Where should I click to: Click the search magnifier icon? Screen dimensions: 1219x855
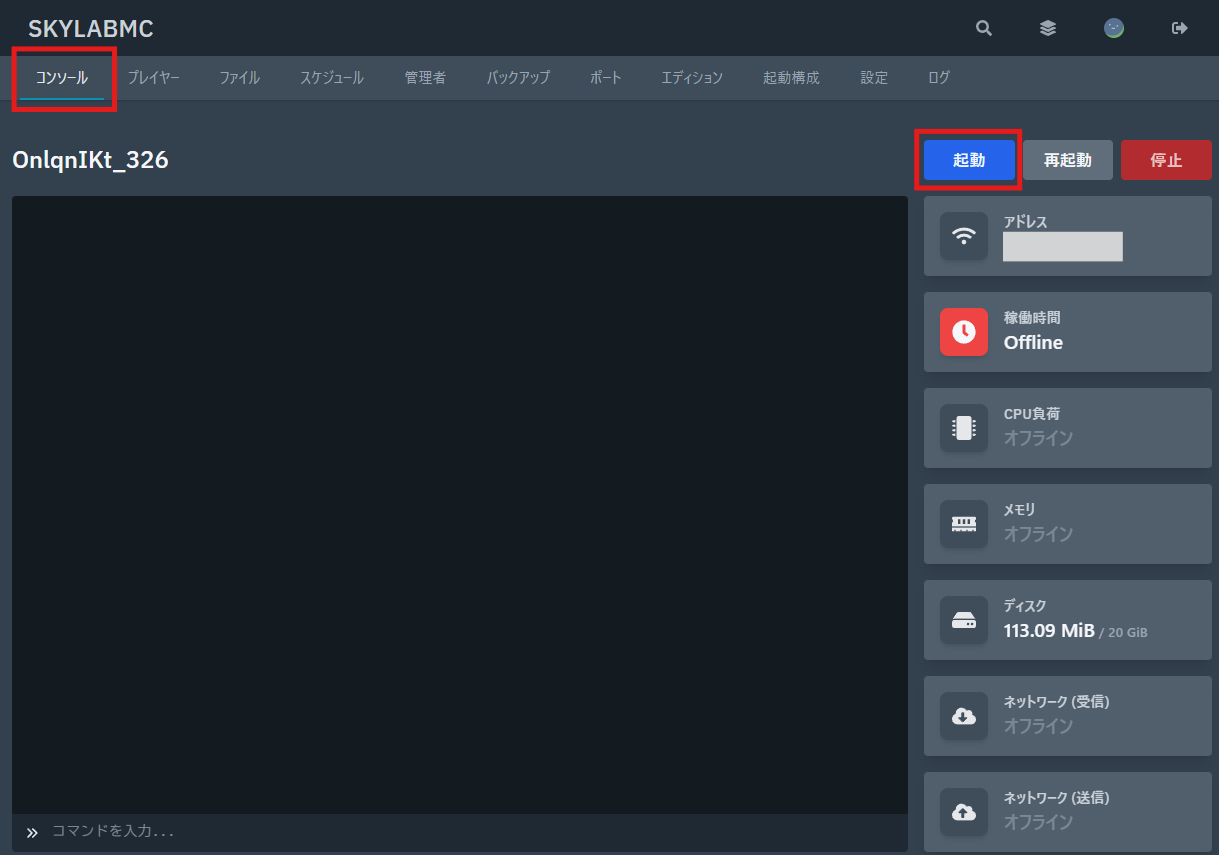[984, 28]
